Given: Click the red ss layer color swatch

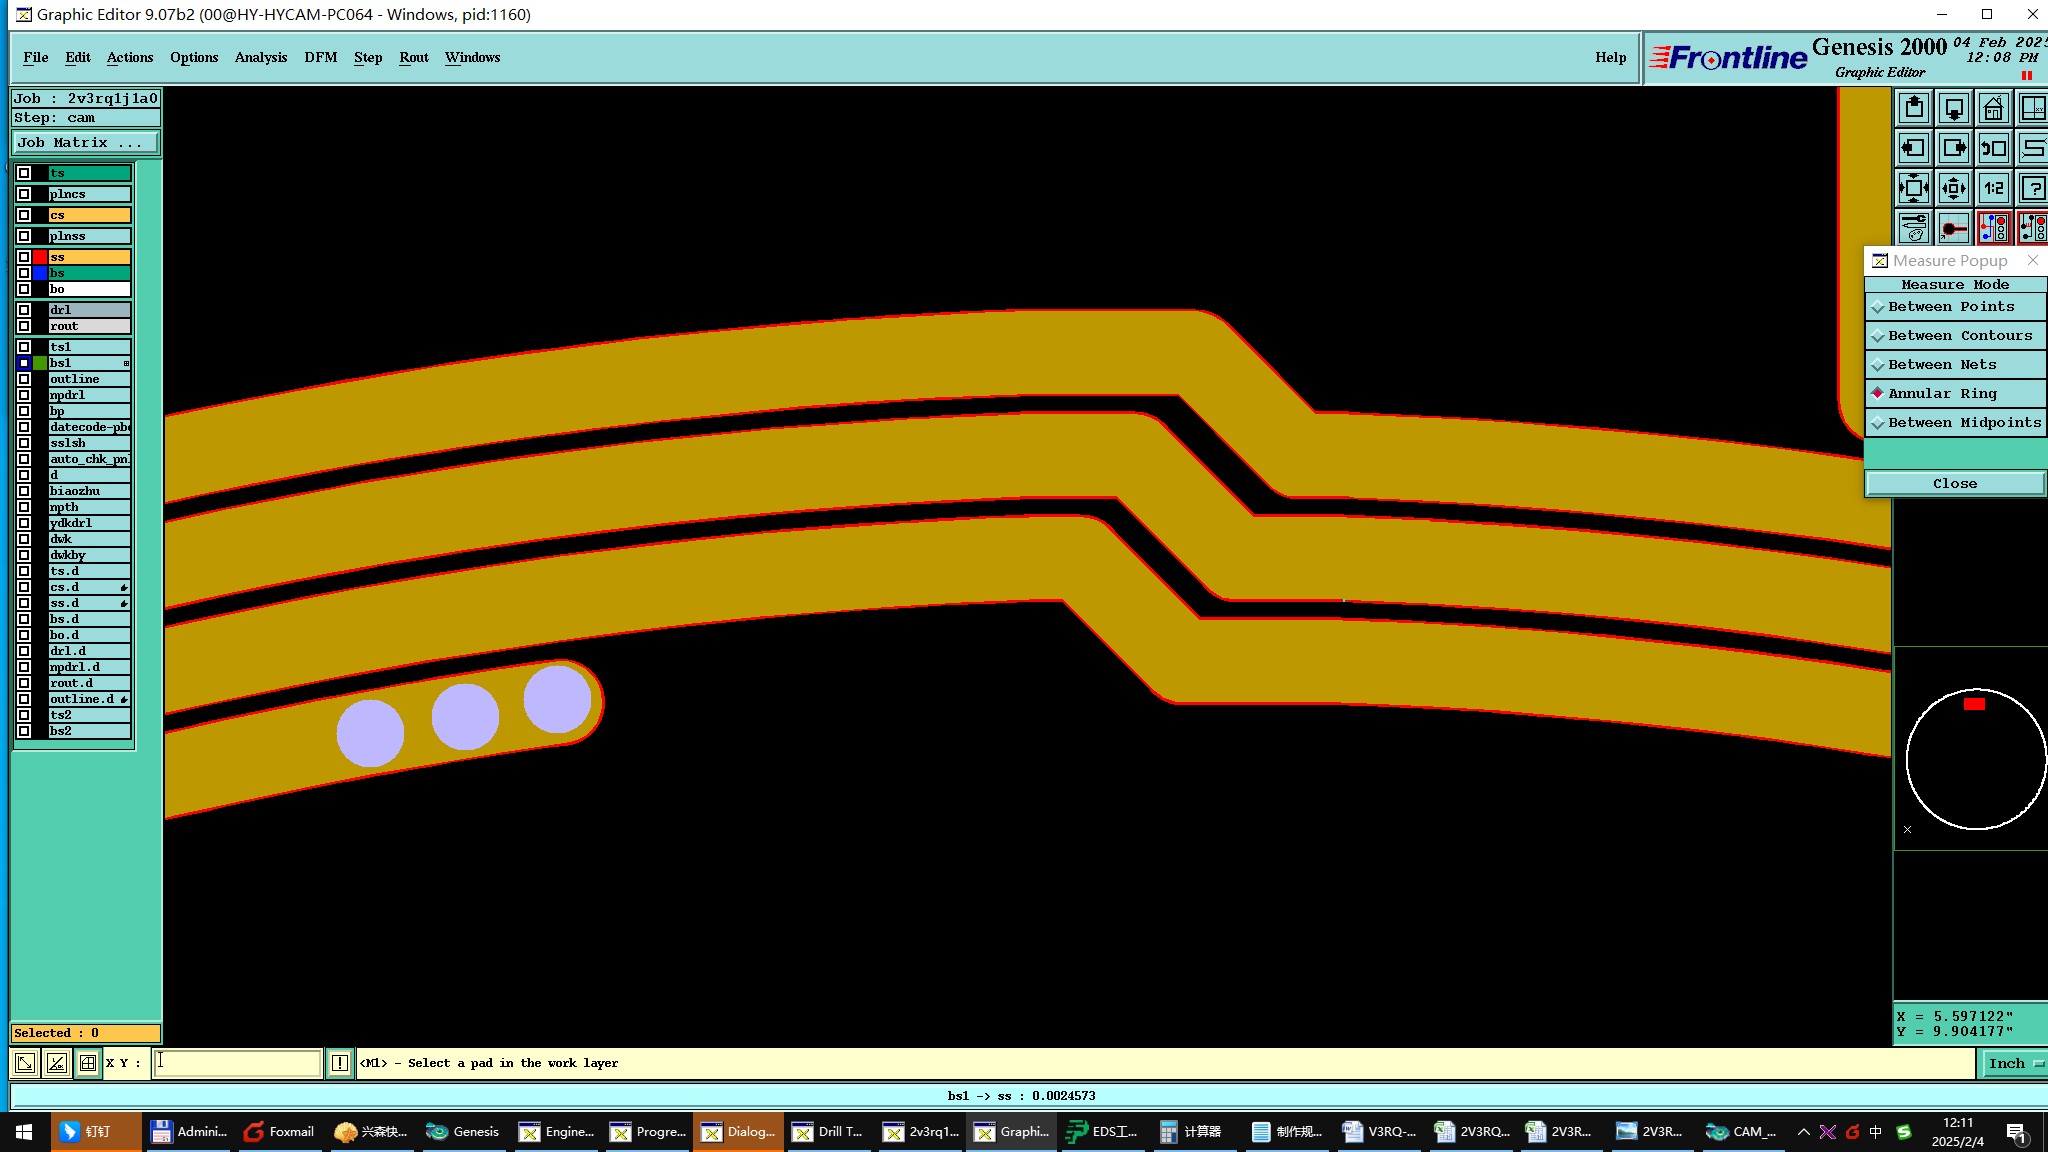Looking at the screenshot, I should [40, 257].
